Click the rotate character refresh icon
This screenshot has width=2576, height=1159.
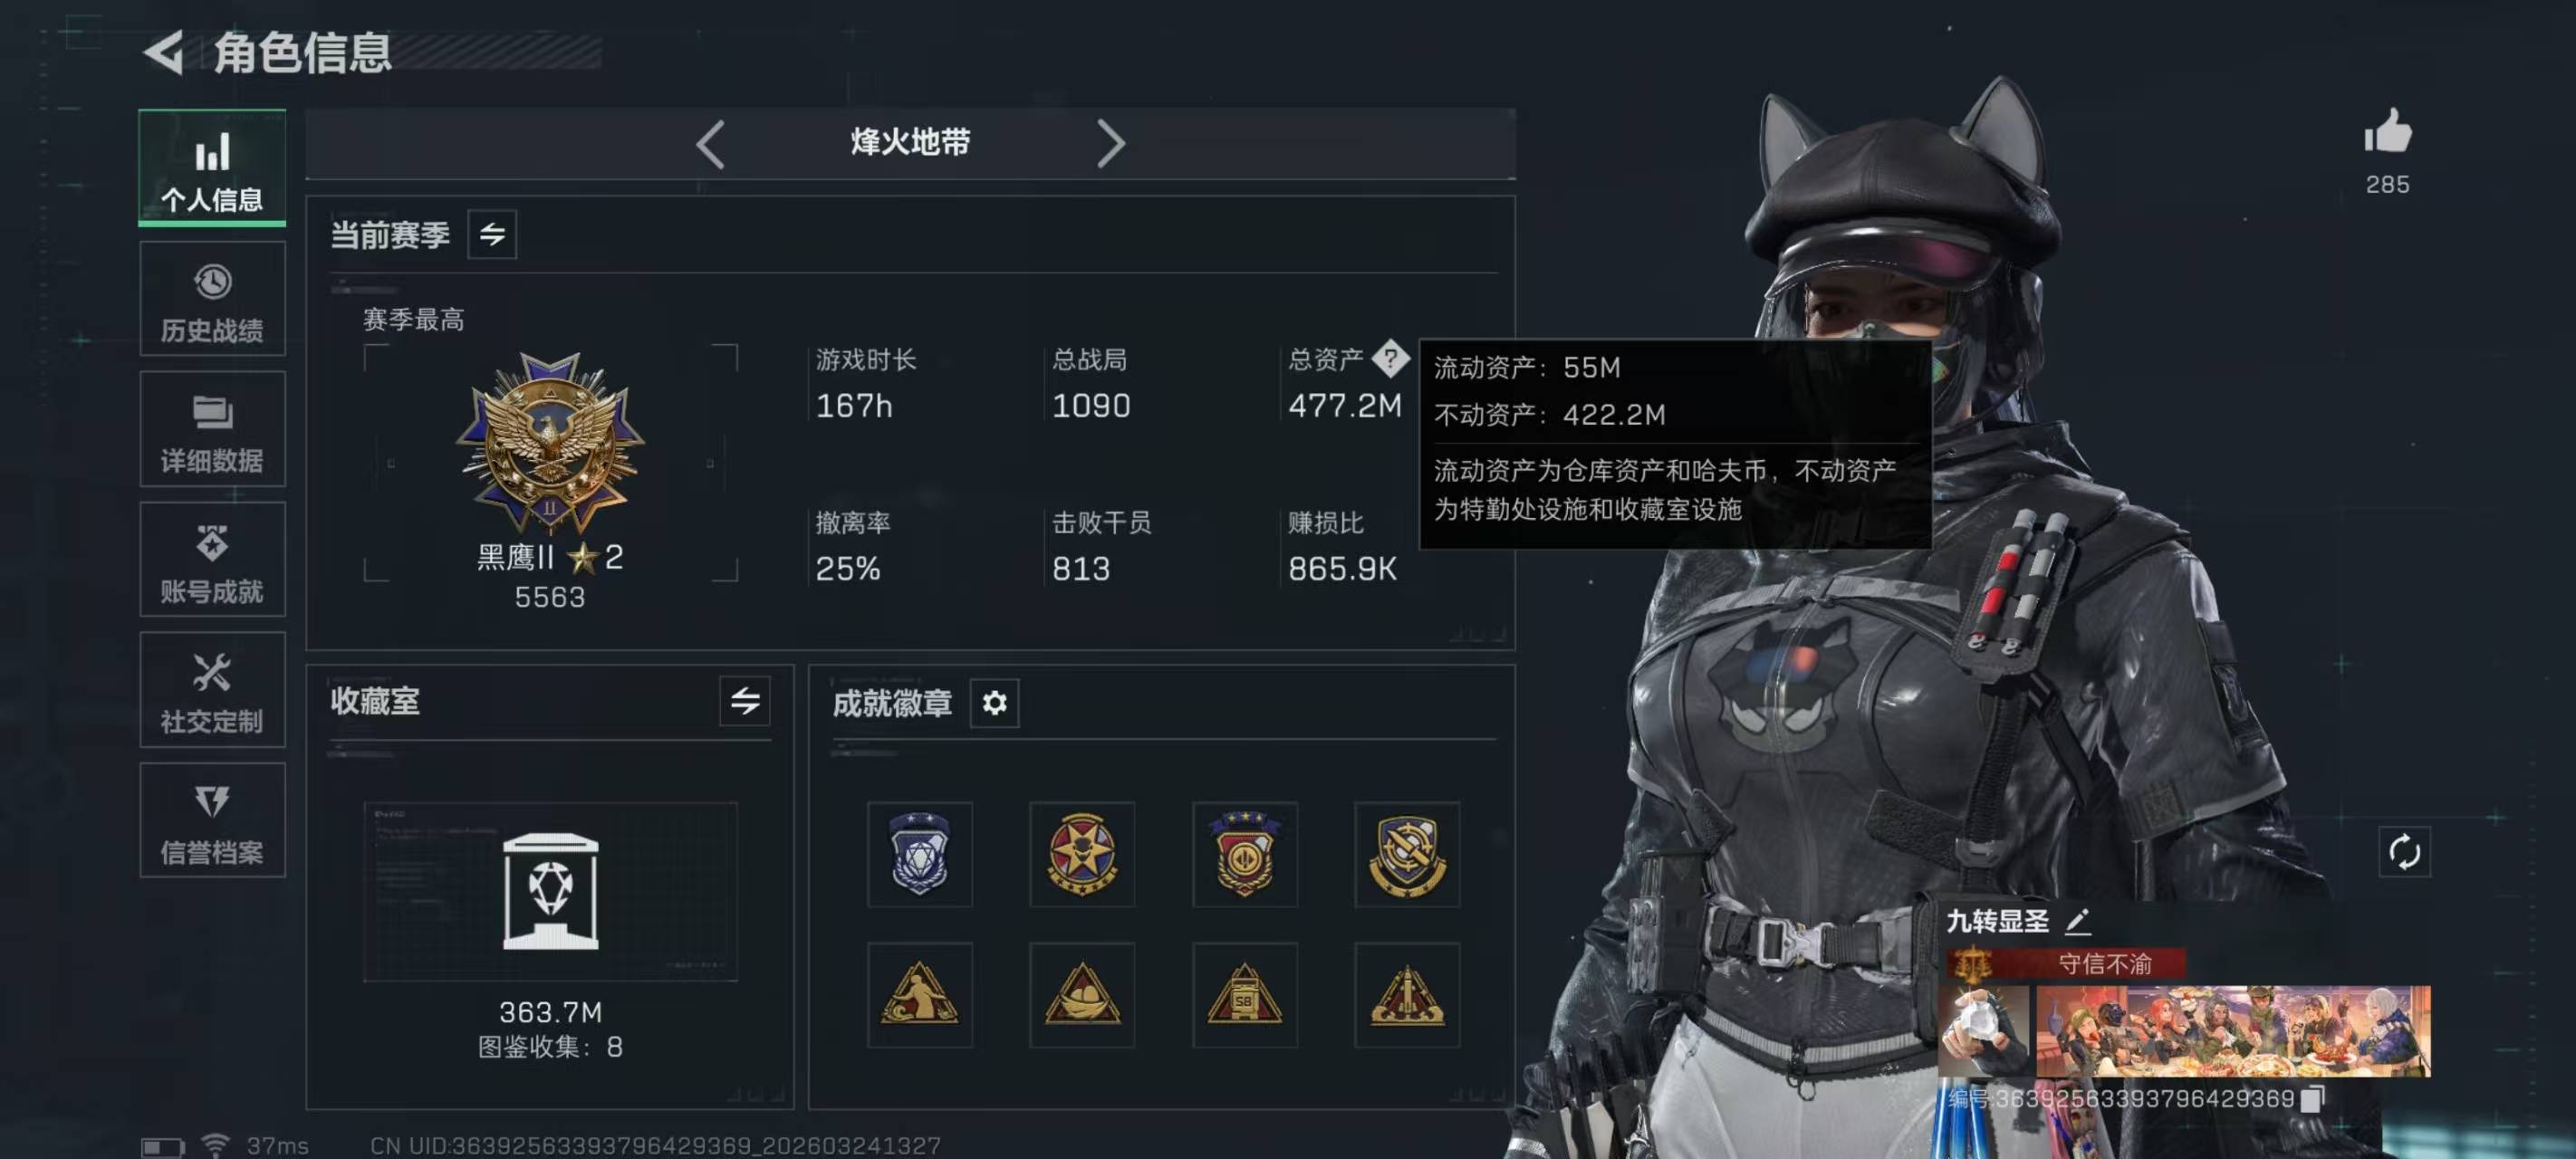pyautogui.click(x=2404, y=852)
